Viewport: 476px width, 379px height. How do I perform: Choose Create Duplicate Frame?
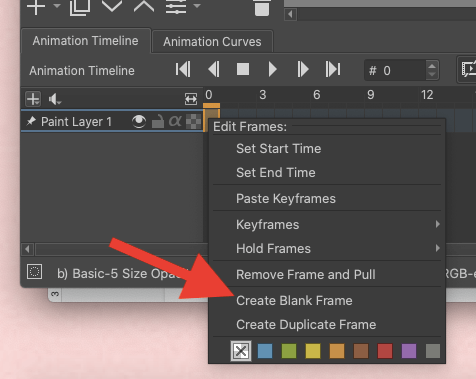[327, 325]
